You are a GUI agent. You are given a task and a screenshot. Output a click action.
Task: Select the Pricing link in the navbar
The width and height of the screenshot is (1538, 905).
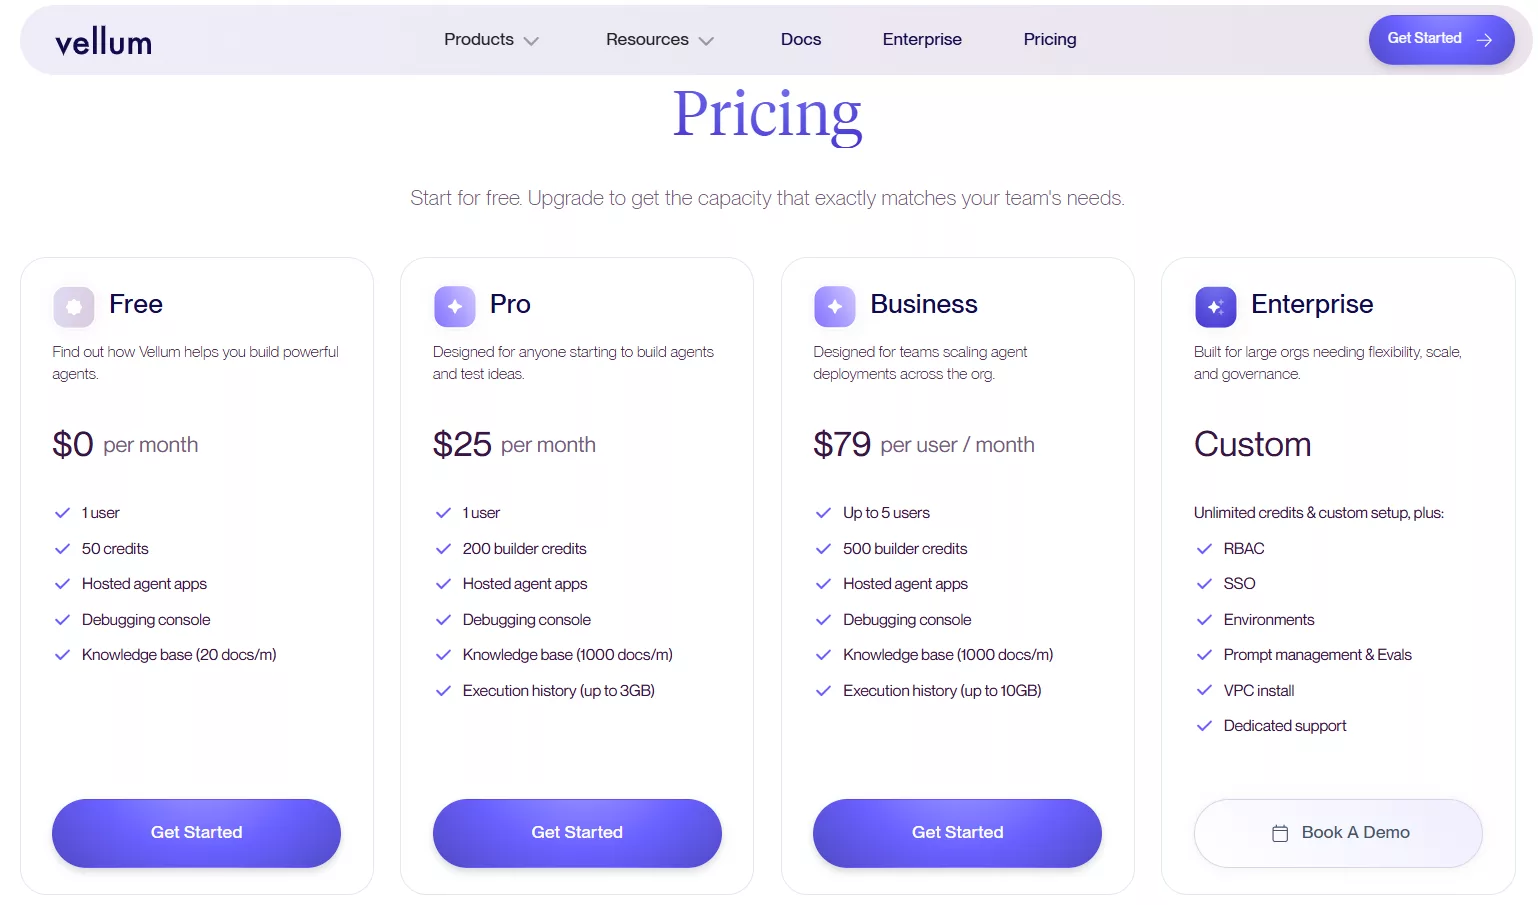(1050, 40)
